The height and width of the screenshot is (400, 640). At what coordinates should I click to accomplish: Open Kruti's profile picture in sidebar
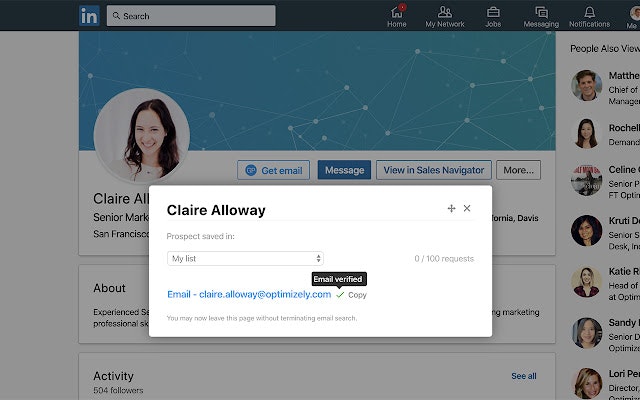(587, 231)
